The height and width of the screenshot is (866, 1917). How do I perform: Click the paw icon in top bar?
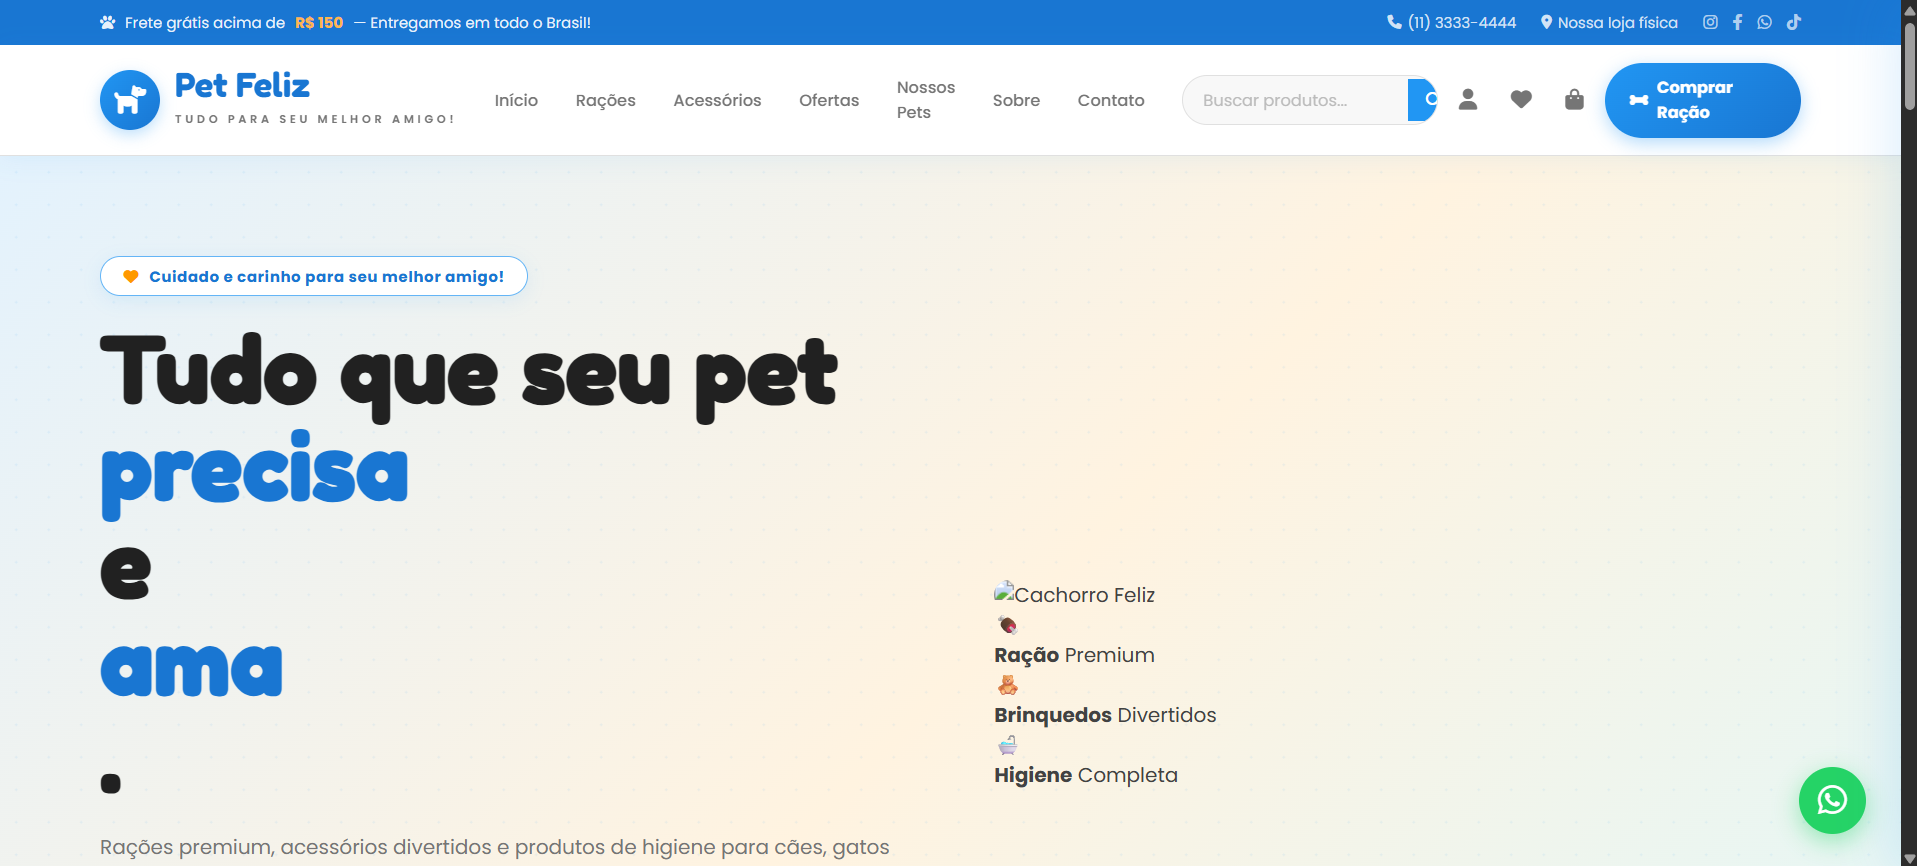point(108,22)
